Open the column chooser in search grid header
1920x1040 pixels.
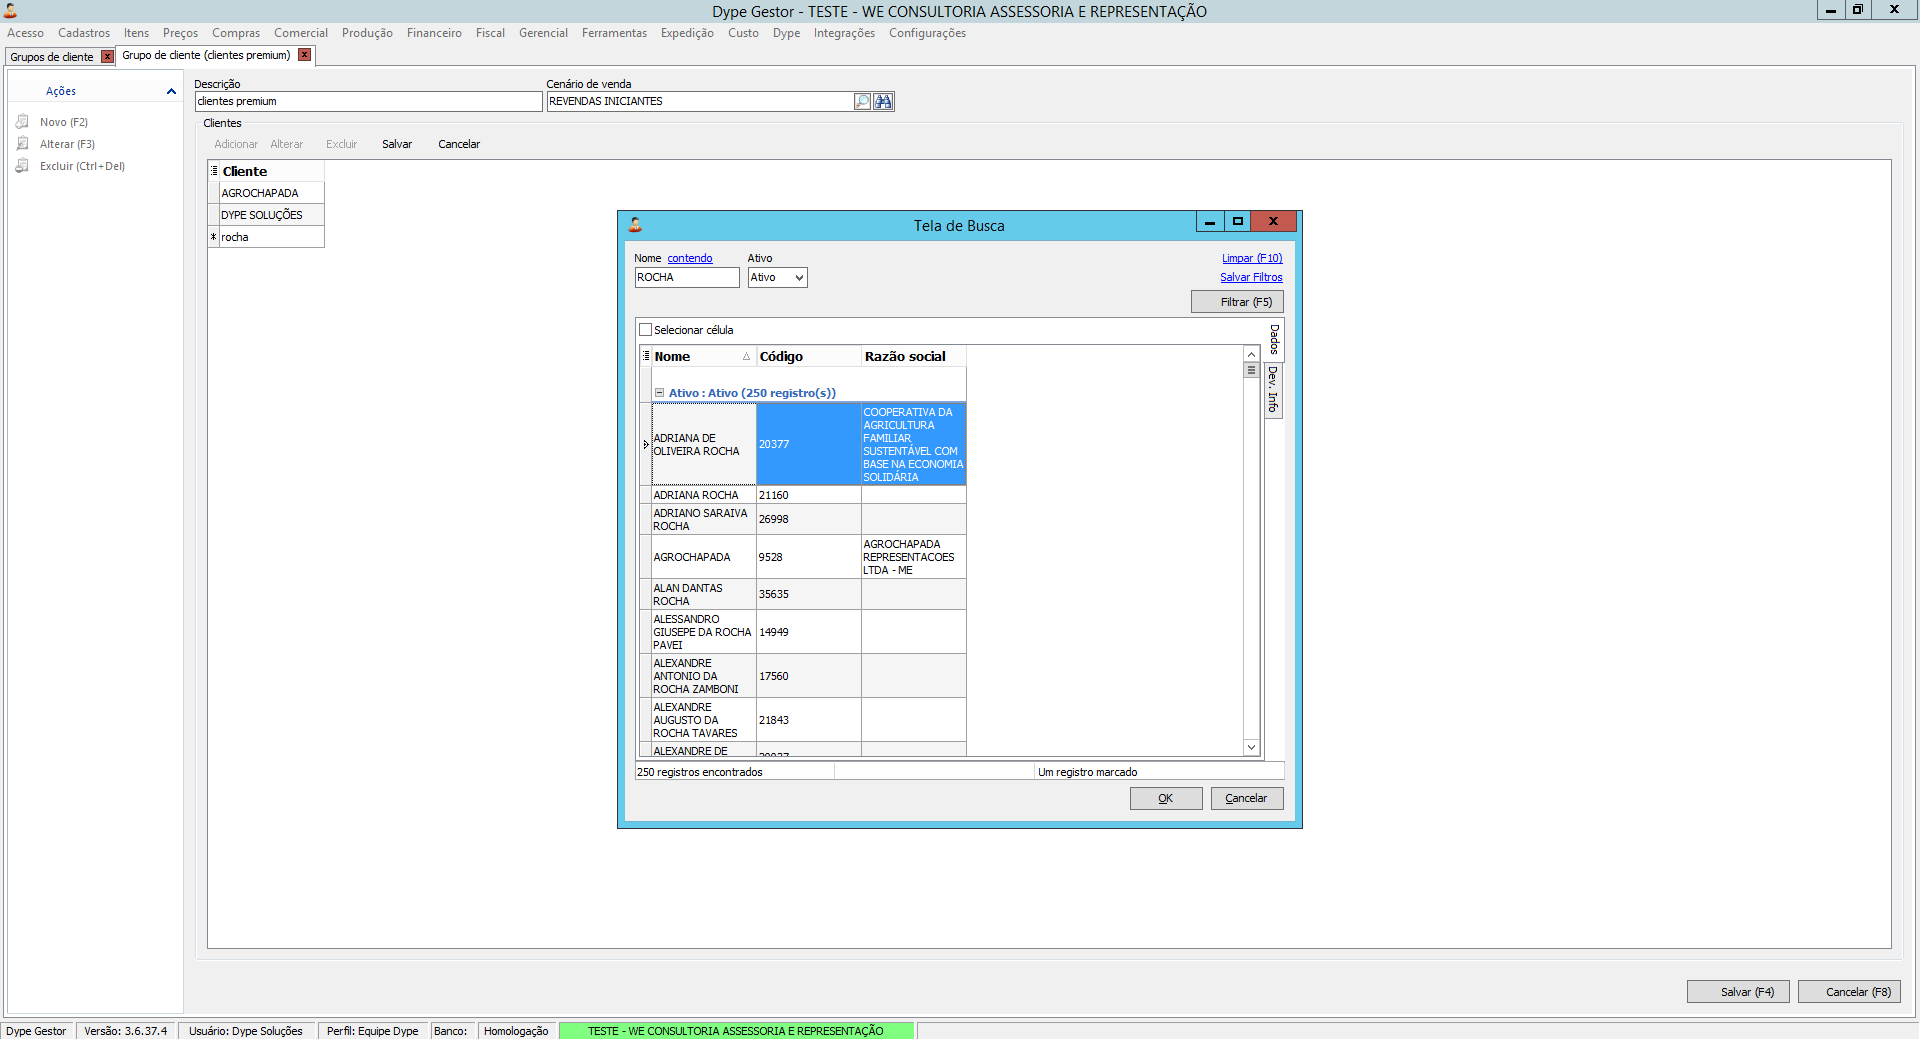click(646, 356)
